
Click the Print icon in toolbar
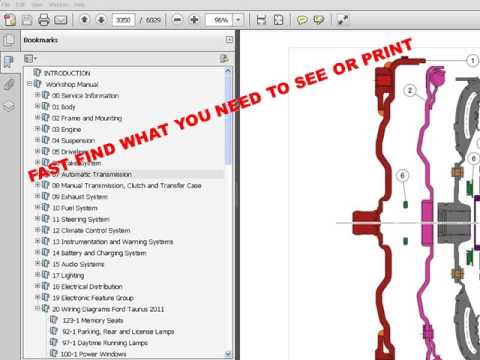coord(44,20)
